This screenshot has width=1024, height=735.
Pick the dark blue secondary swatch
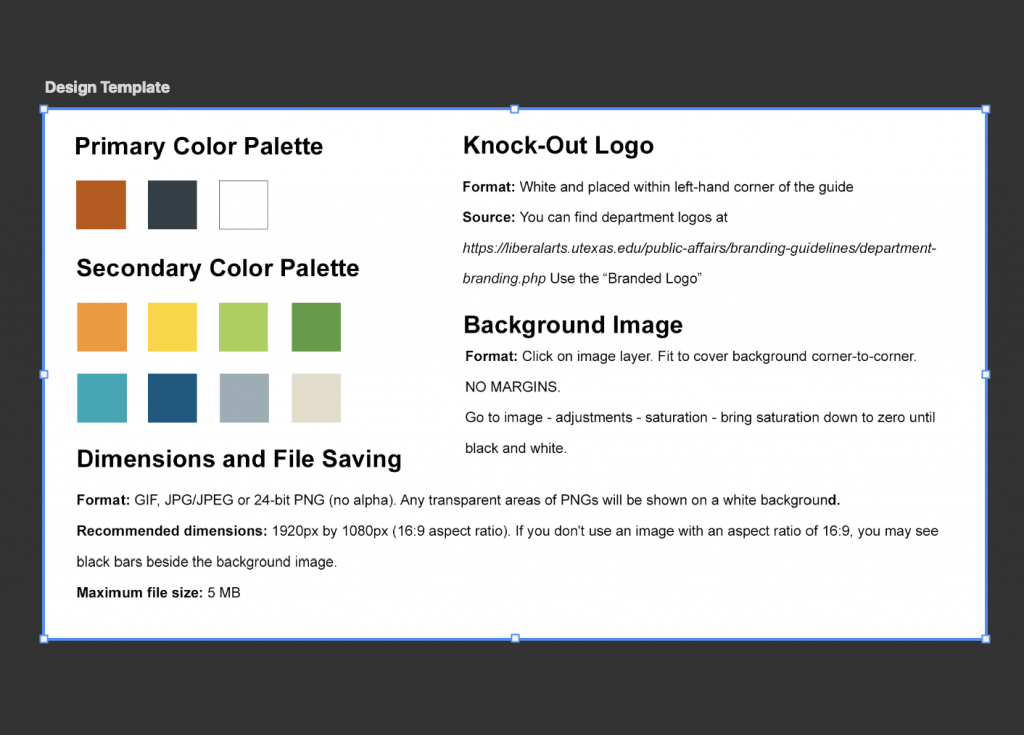[172, 398]
